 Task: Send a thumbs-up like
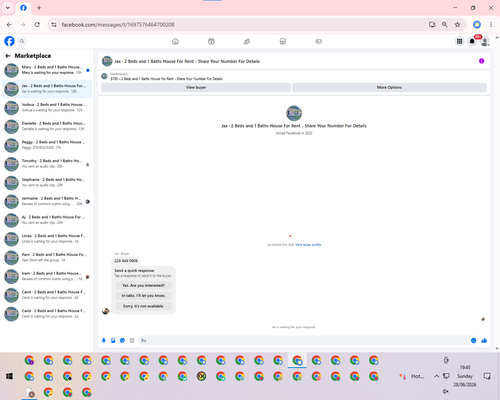tap(484, 340)
